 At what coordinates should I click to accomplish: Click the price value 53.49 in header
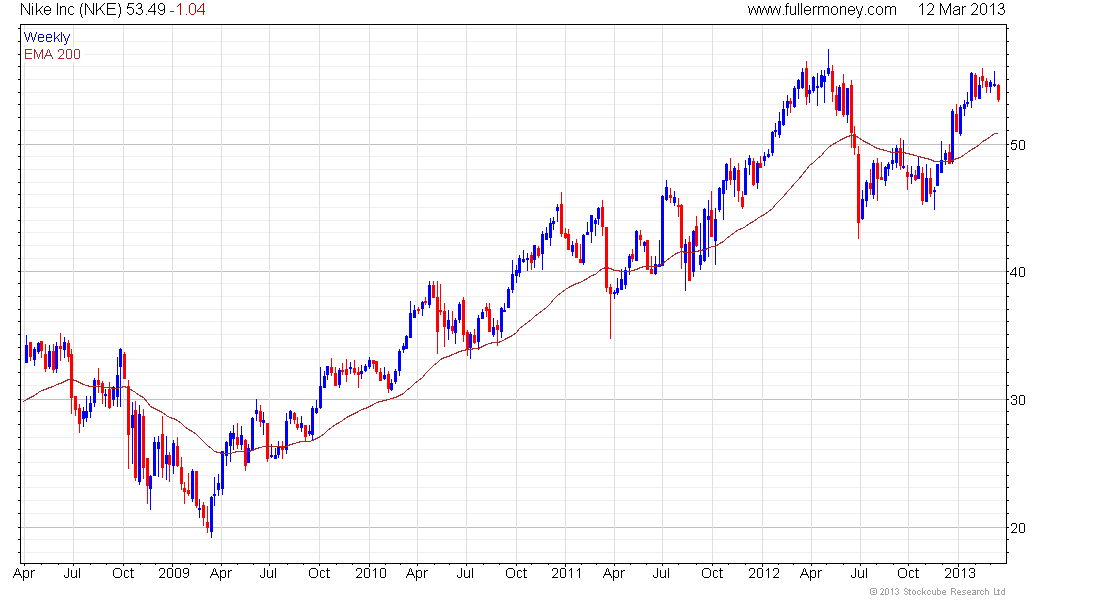[145, 10]
